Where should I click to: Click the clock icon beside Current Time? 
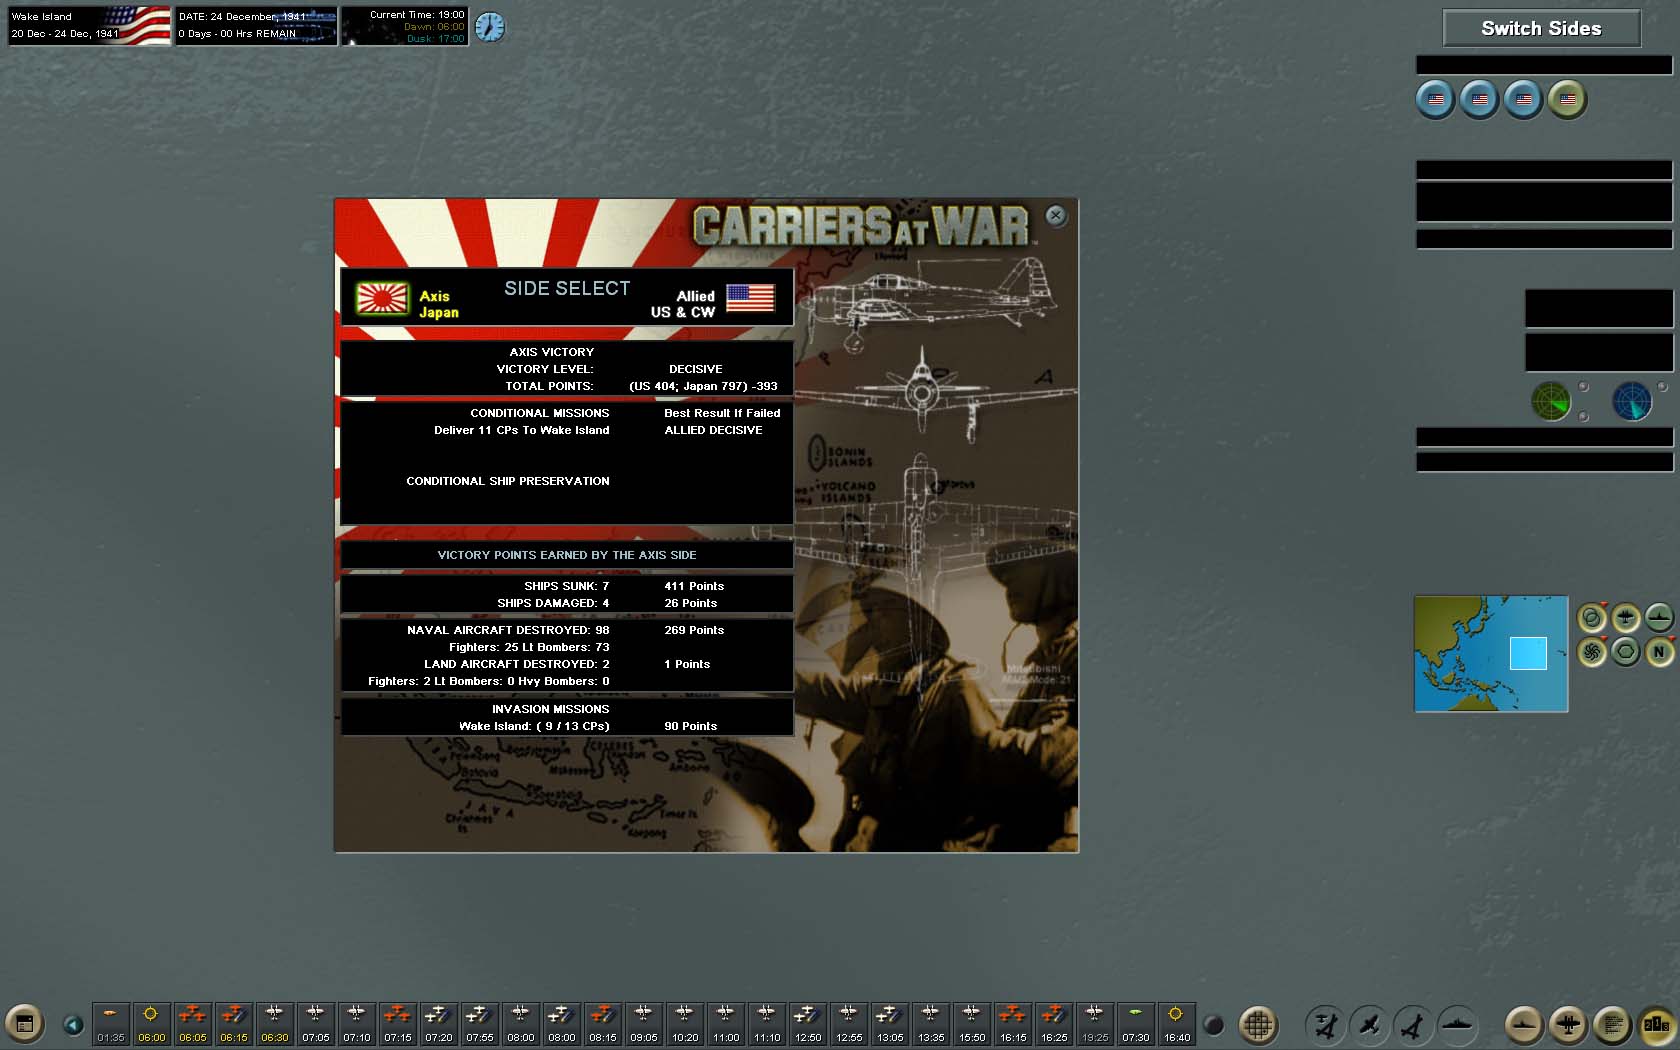click(489, 26)
